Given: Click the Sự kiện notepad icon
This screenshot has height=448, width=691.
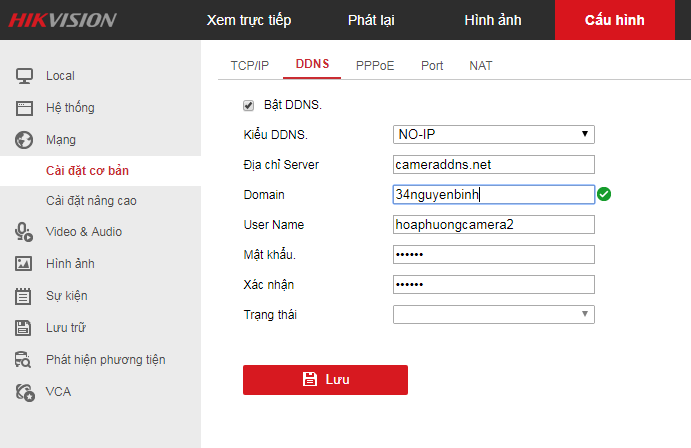Looking at the screenshot, I should (x=23, y=296).
